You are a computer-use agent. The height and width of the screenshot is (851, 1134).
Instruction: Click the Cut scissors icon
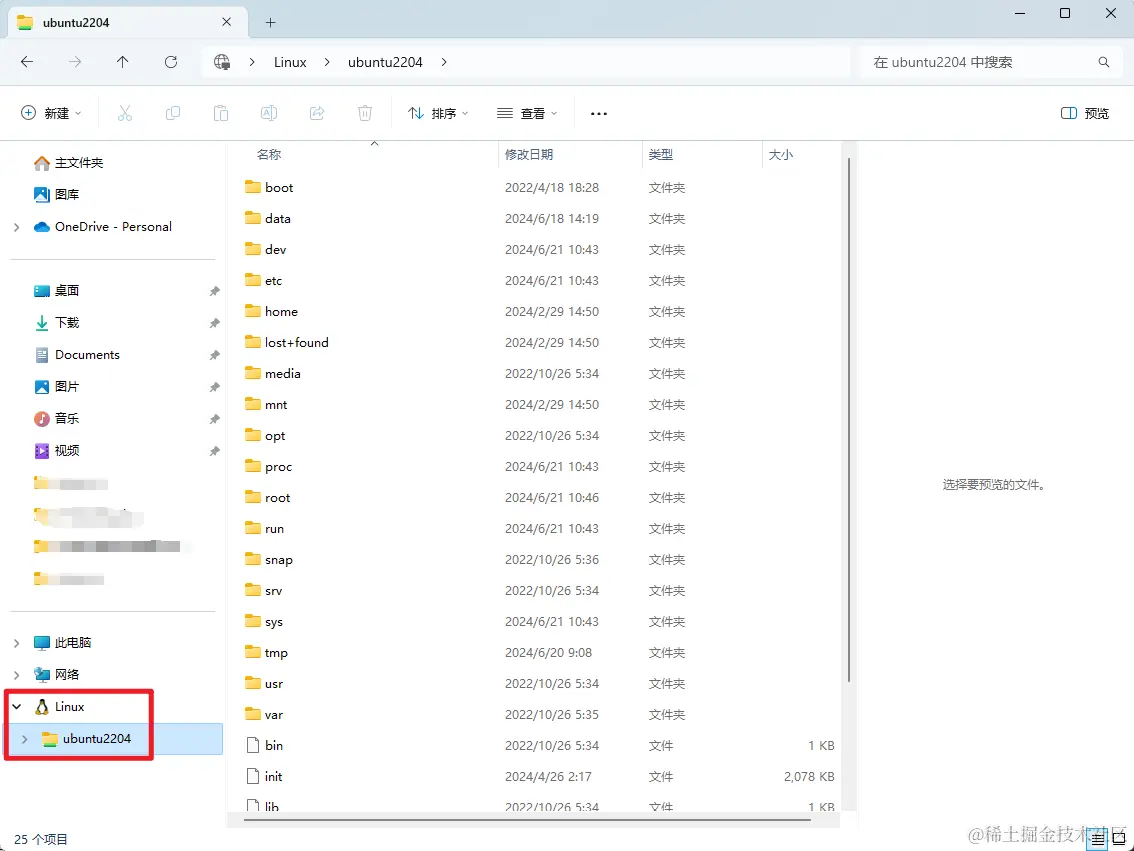(125, 113)
